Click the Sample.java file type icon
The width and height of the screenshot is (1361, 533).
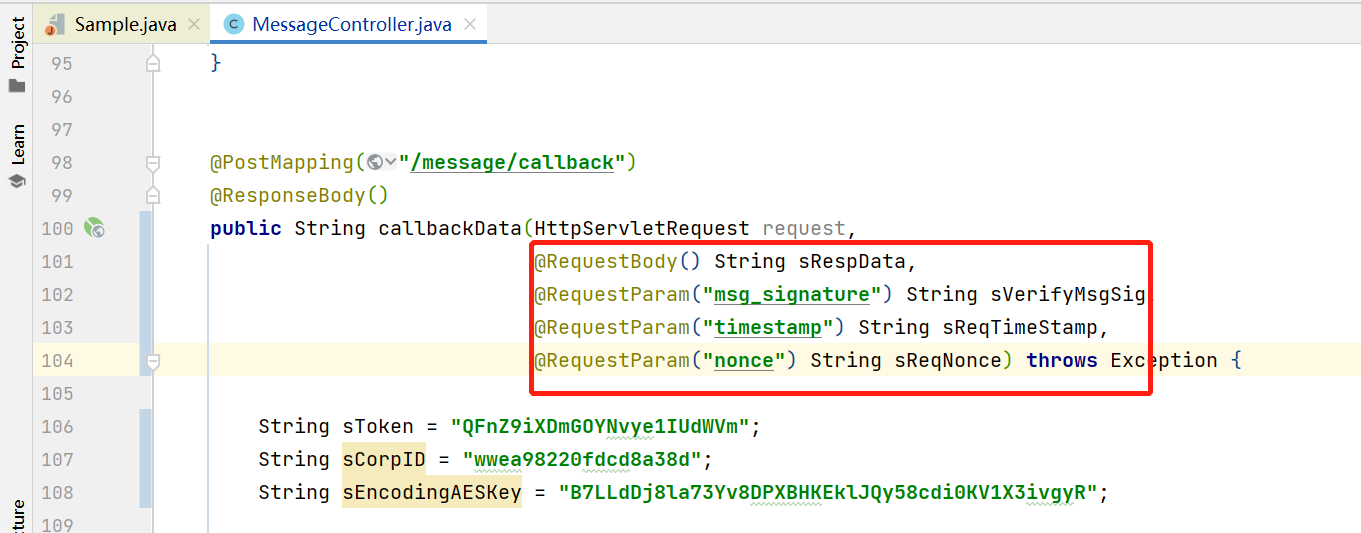(55, 24)
